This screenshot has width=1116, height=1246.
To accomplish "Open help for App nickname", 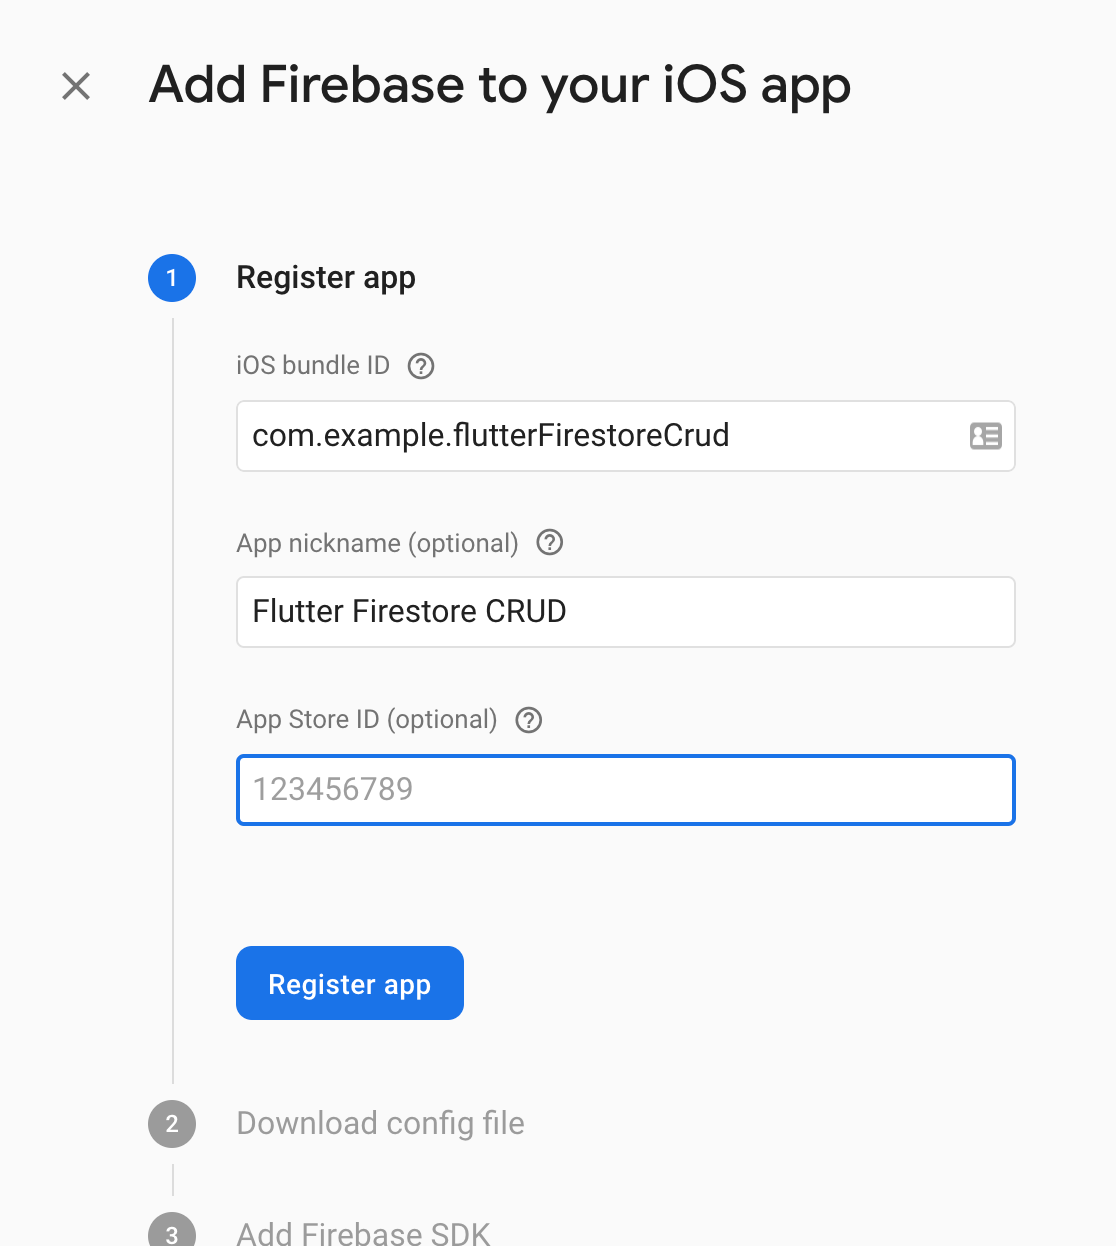I will 550,543.
